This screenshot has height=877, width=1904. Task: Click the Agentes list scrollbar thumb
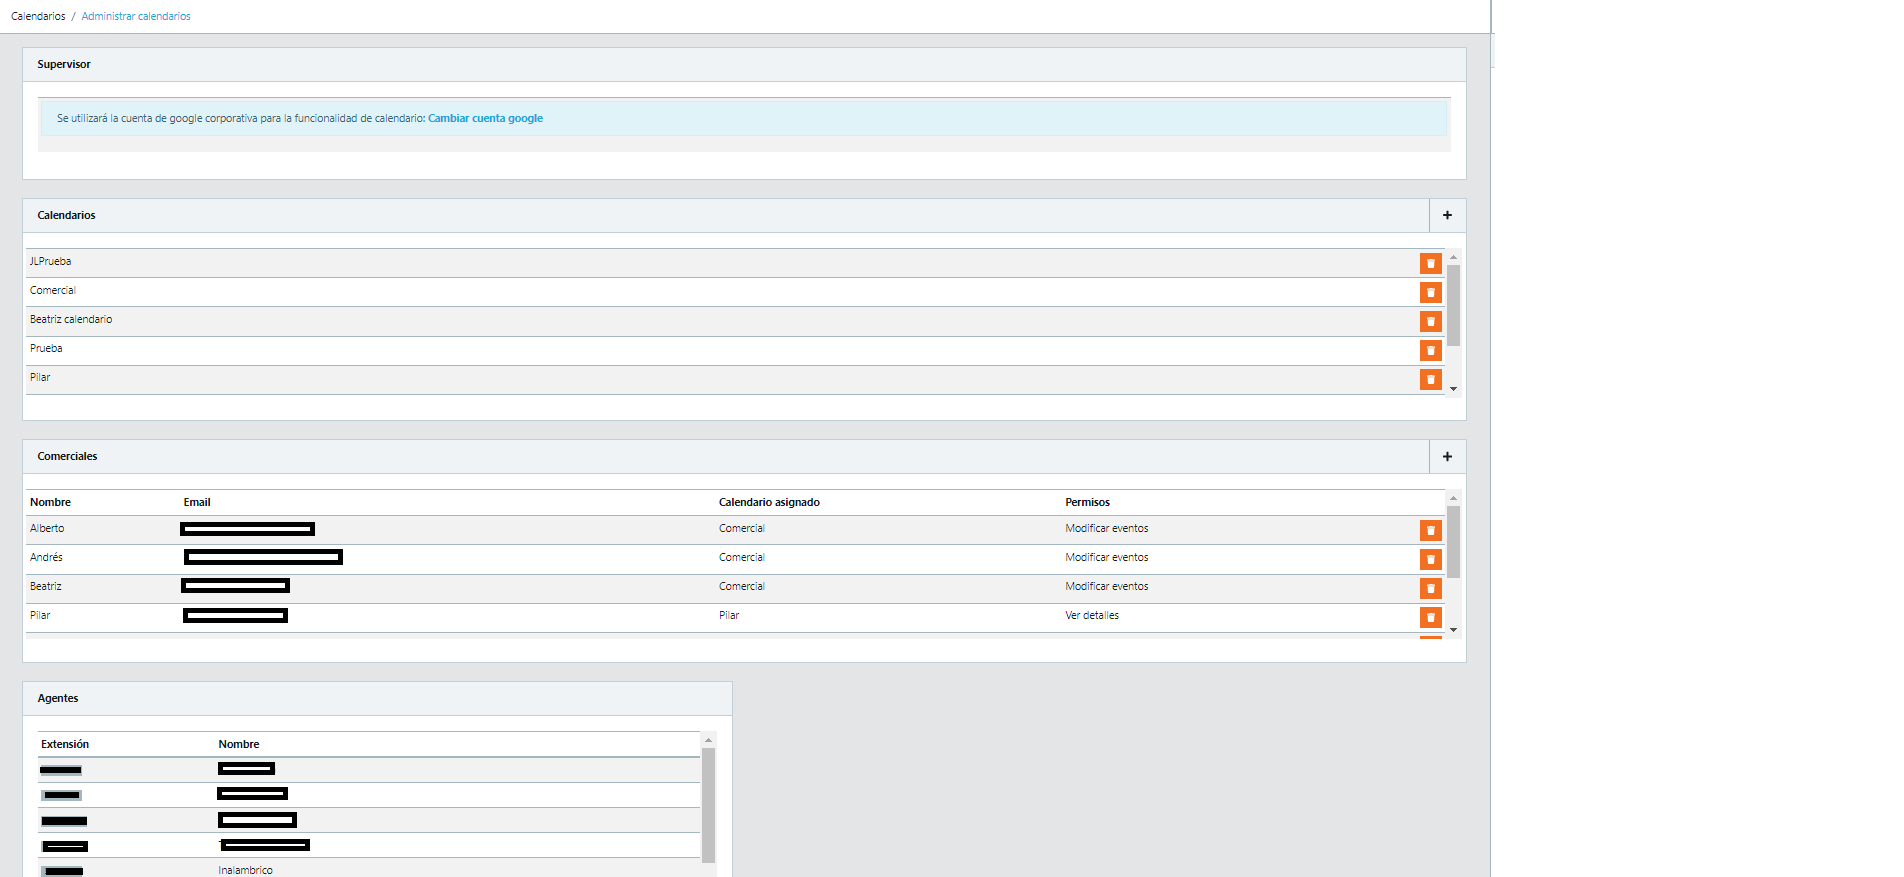coord(708,805)
